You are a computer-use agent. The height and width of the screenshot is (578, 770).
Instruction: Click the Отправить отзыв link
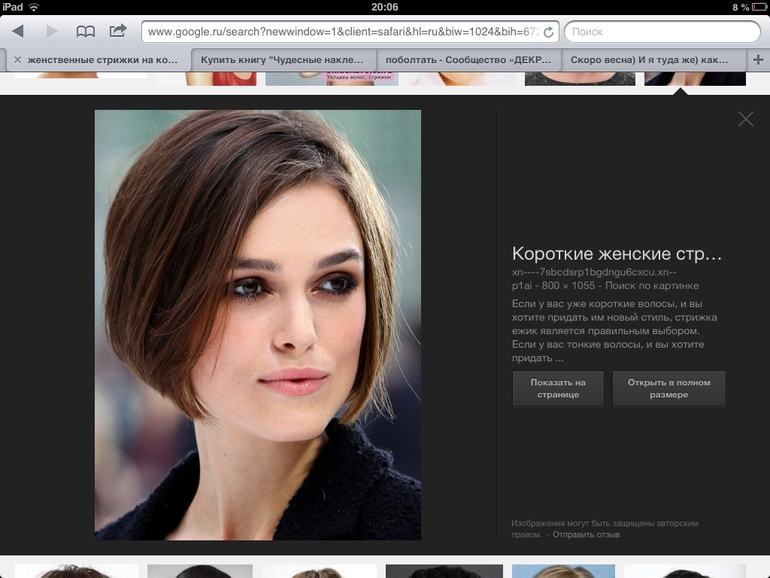pos(586,535)
